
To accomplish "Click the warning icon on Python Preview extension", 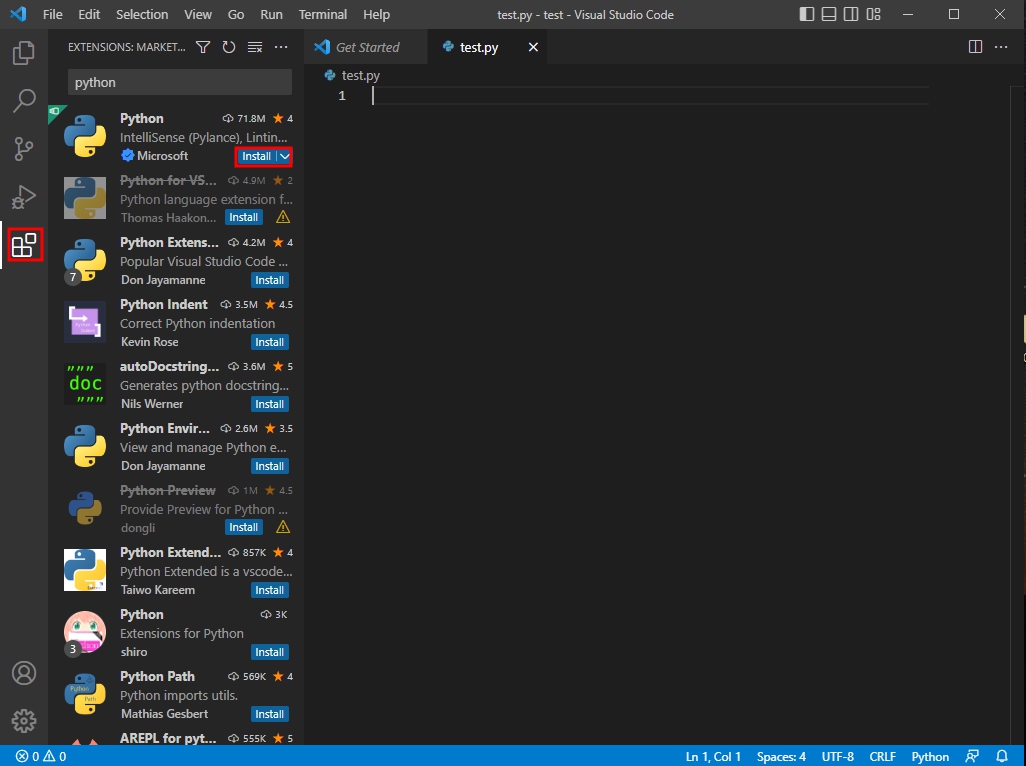I will (283, 527).
